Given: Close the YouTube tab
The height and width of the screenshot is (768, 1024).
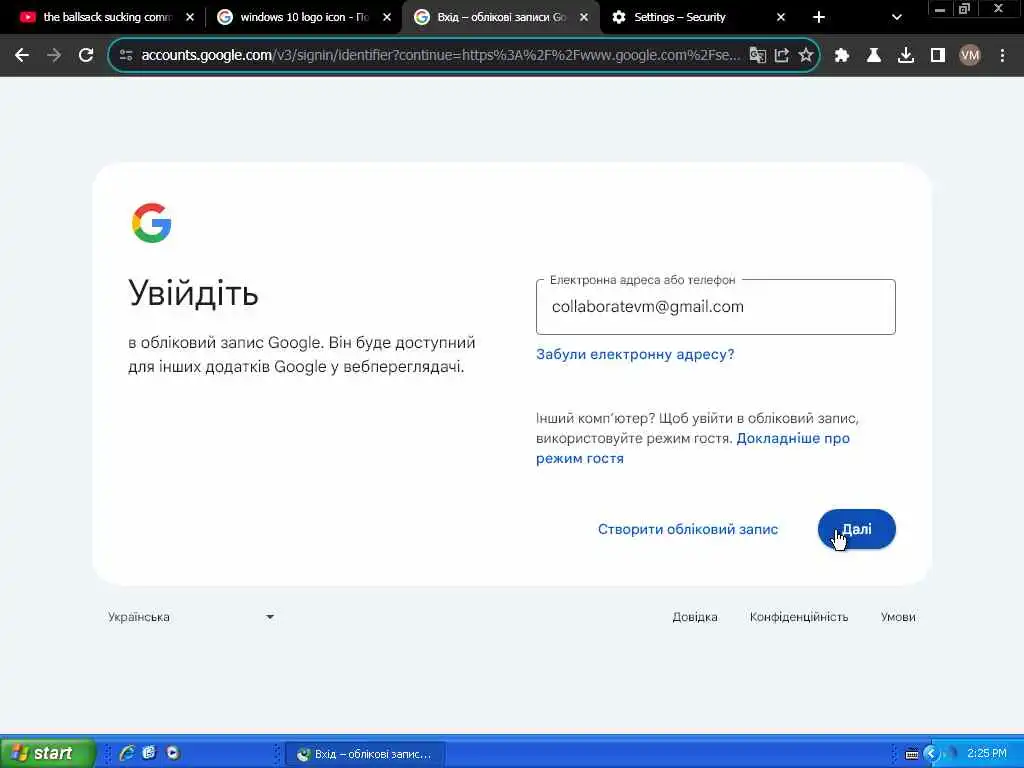Looking at the screenshot, I should (190, 18).
